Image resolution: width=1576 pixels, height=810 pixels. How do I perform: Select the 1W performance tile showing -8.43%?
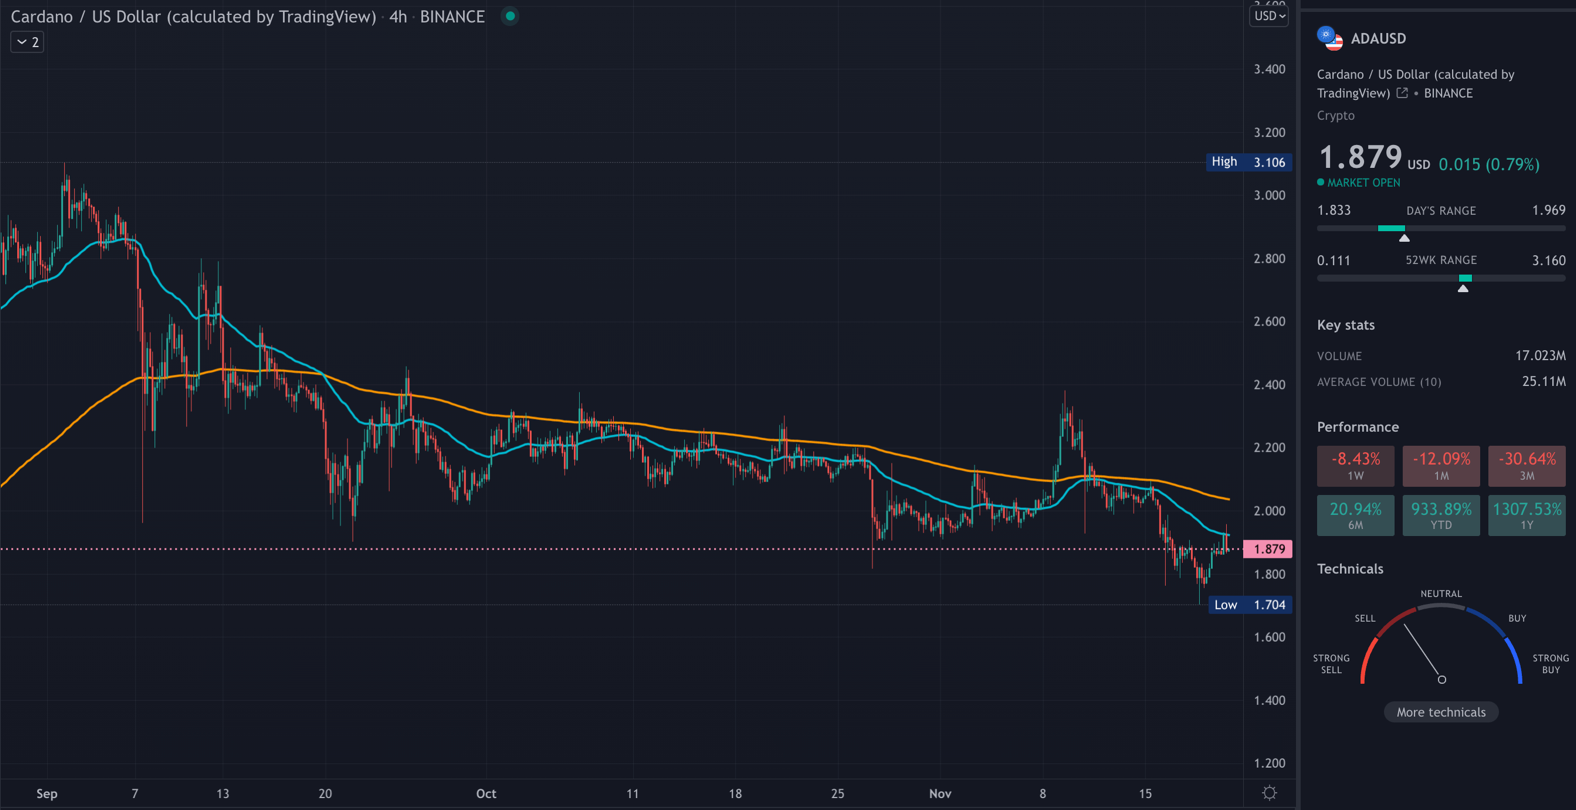(1356, 466)
